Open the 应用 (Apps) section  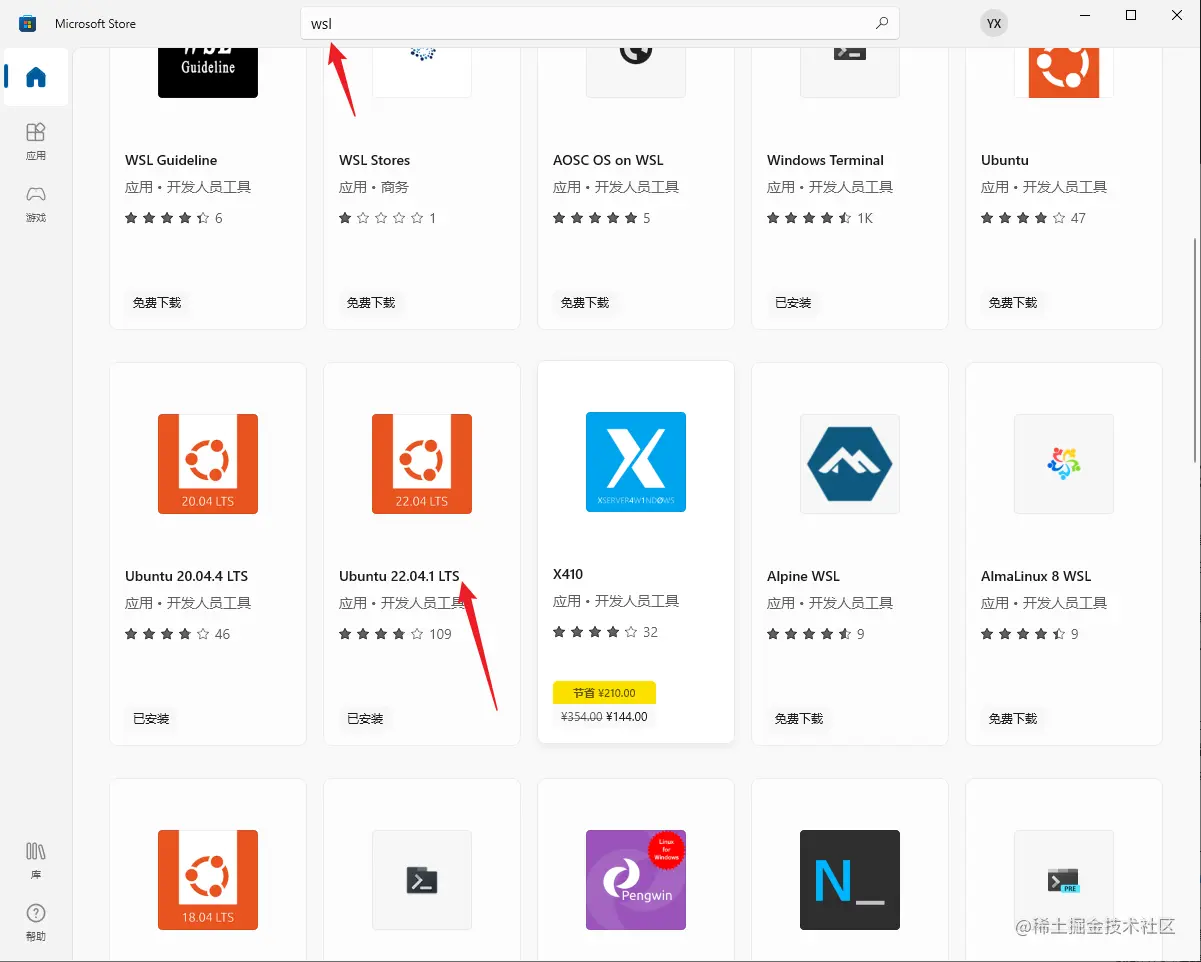[36, 141]
